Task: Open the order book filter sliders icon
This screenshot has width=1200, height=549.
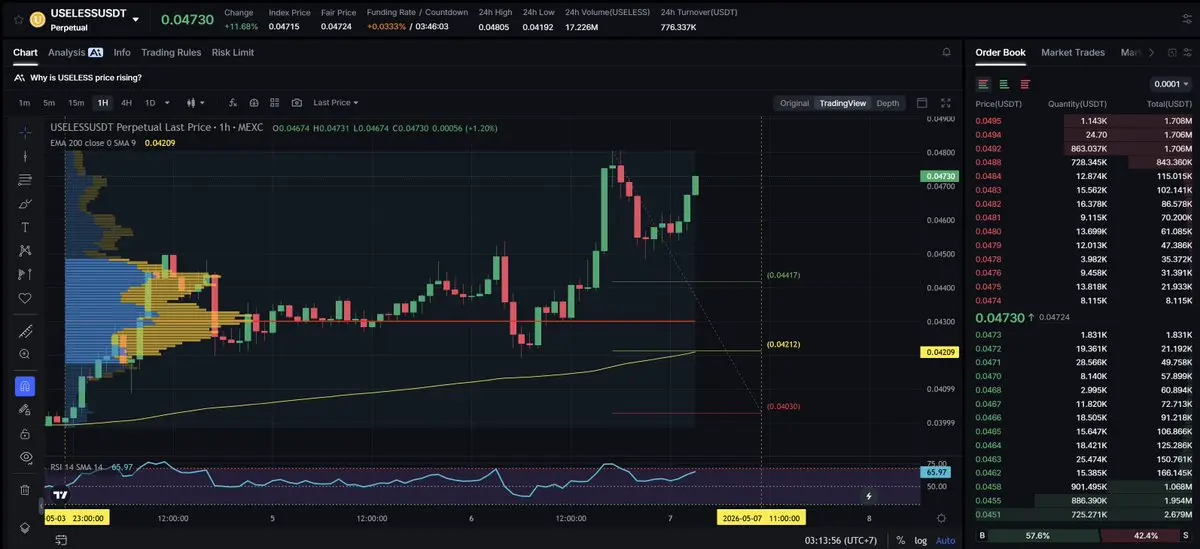Action: (1188, 52)
